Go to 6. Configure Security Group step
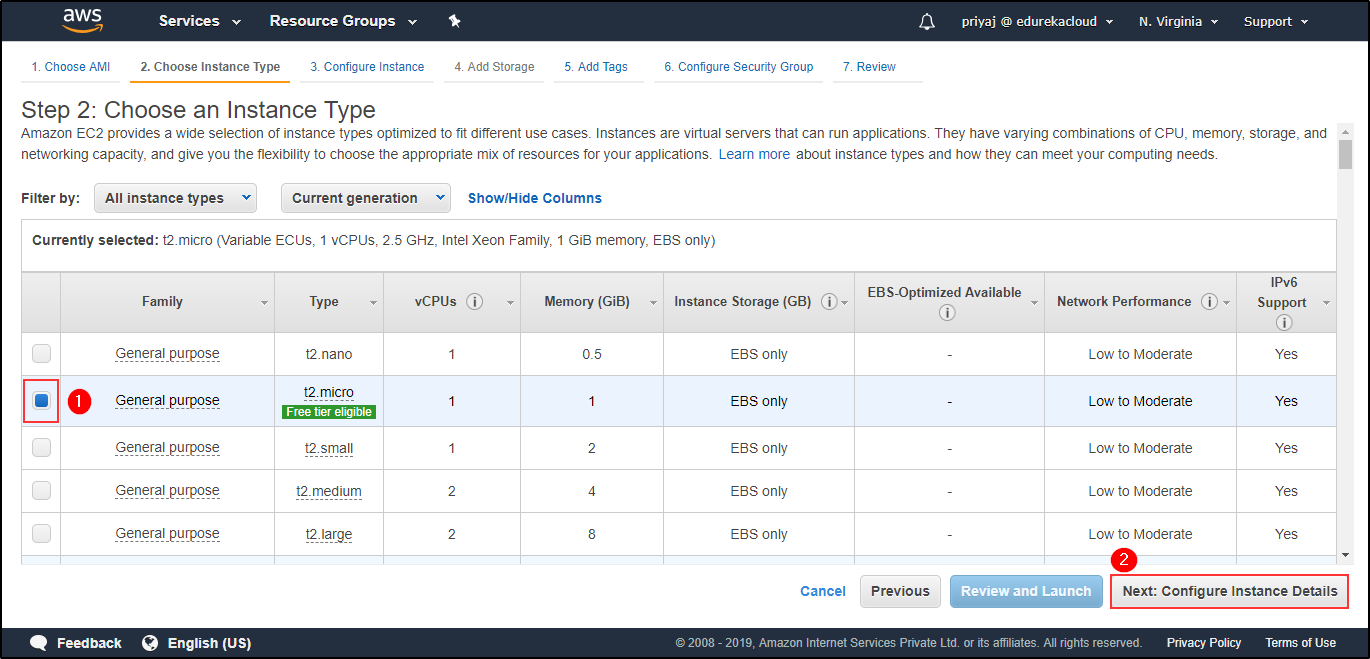The width and height of the screenshot is (1370, 659). (x=738, y=67)
